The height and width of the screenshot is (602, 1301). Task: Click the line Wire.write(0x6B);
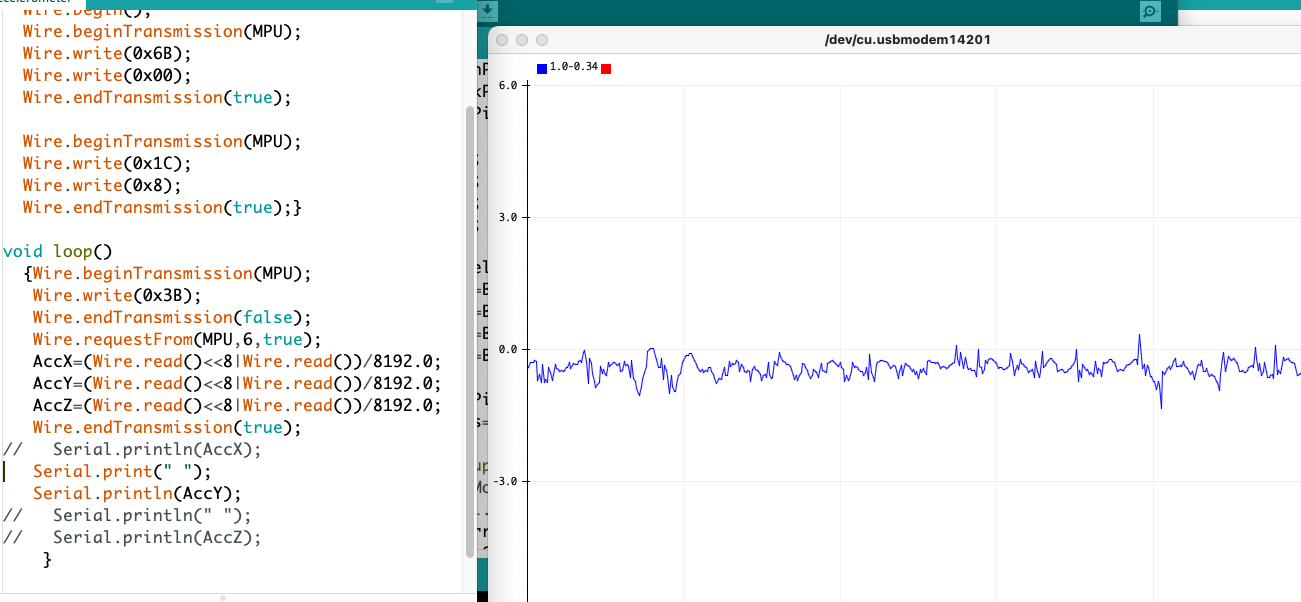coord(107,53)
